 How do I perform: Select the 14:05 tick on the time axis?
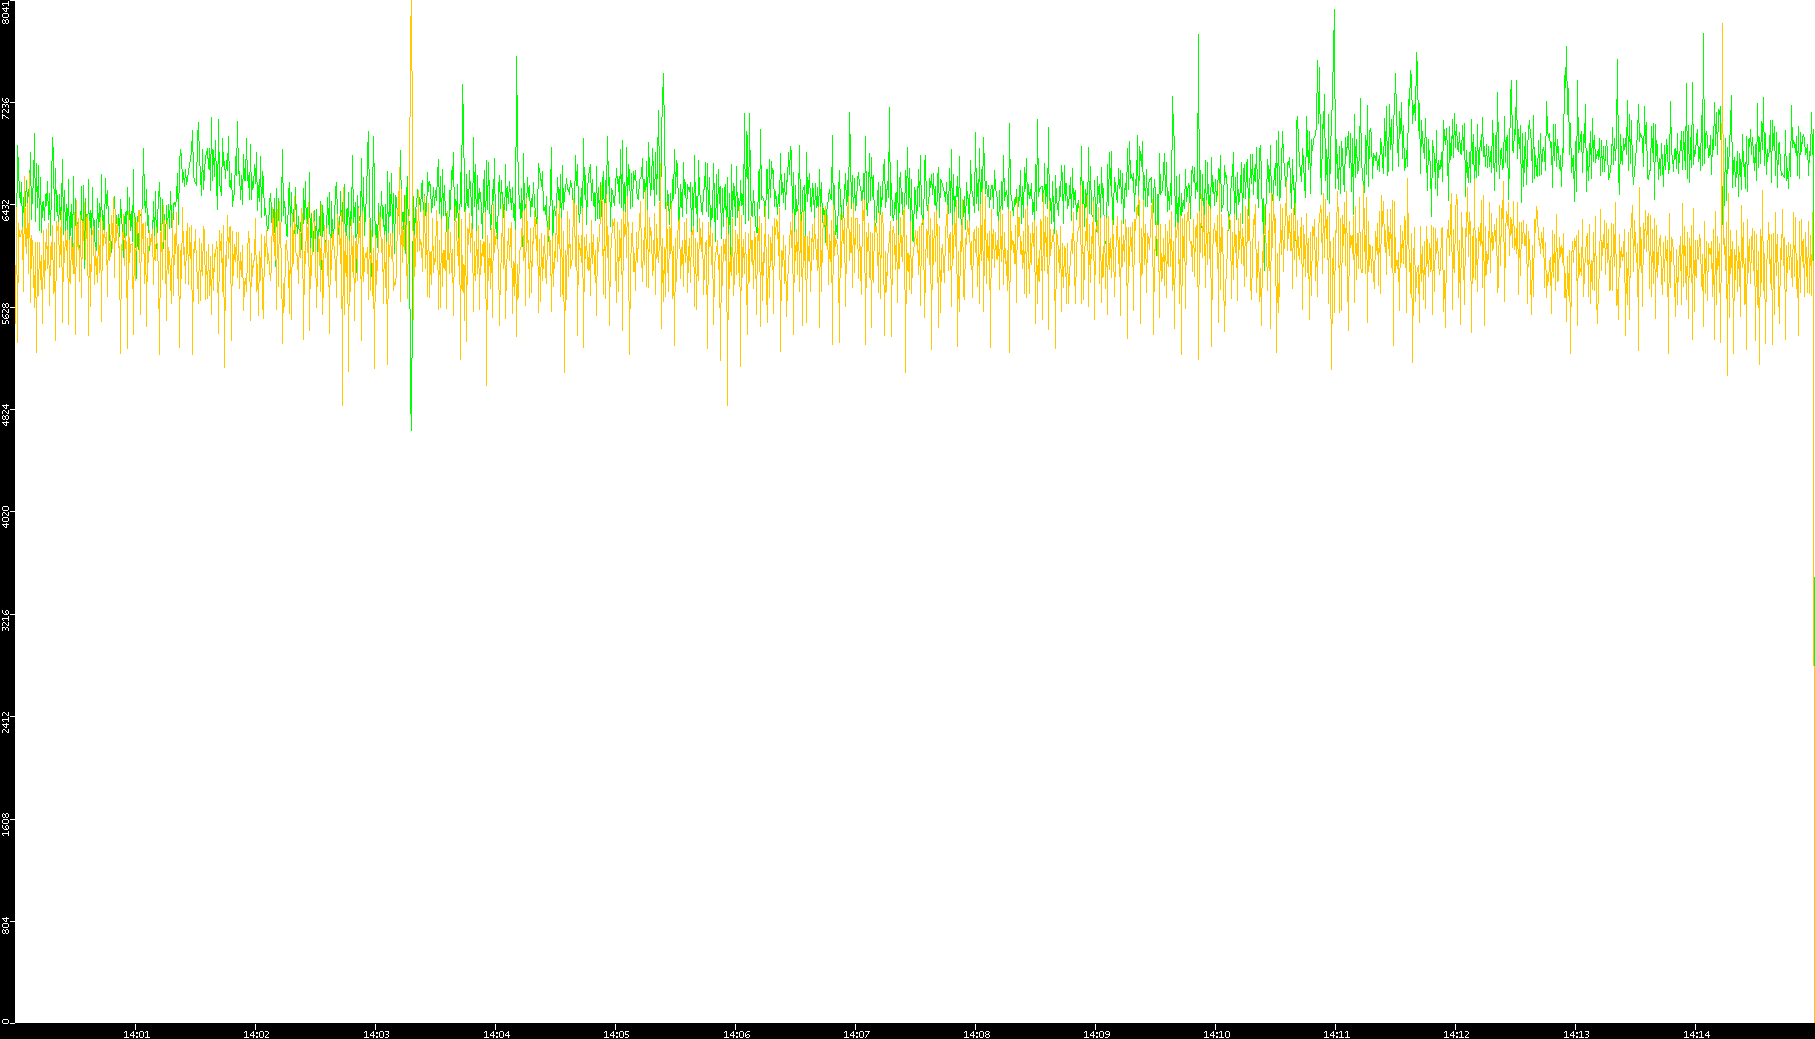(x=616, y=1033)
